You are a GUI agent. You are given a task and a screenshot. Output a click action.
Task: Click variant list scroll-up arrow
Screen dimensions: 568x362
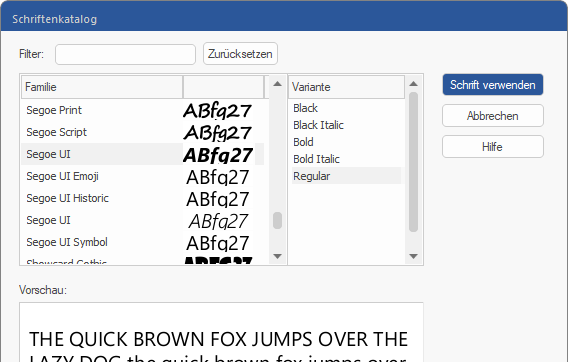pos(413,84)
